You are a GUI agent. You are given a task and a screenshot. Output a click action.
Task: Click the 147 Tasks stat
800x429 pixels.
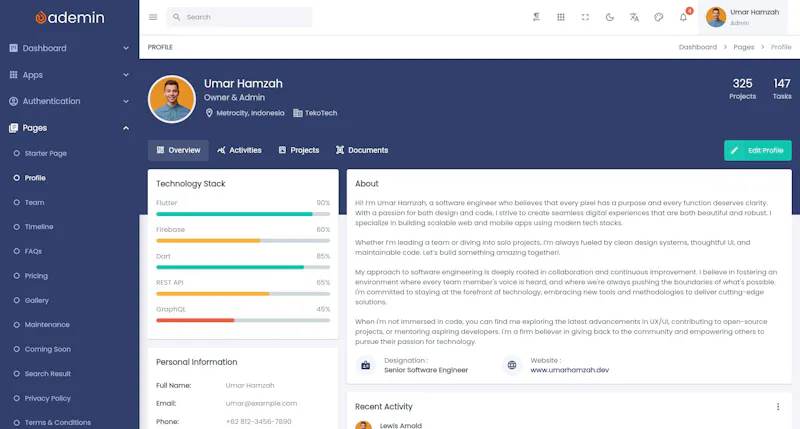coord(782,89)
